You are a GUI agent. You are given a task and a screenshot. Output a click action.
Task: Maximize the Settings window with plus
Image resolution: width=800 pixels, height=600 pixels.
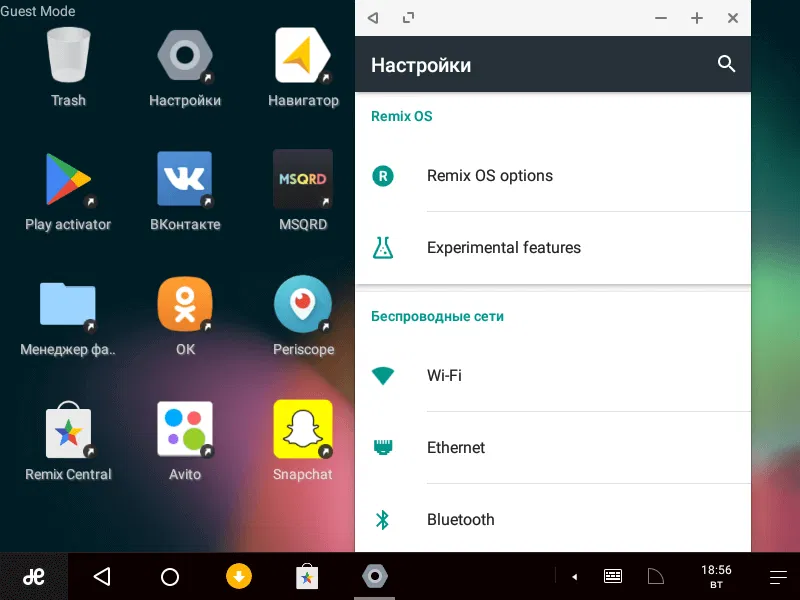pyautogui.click(x=696, y=18)
